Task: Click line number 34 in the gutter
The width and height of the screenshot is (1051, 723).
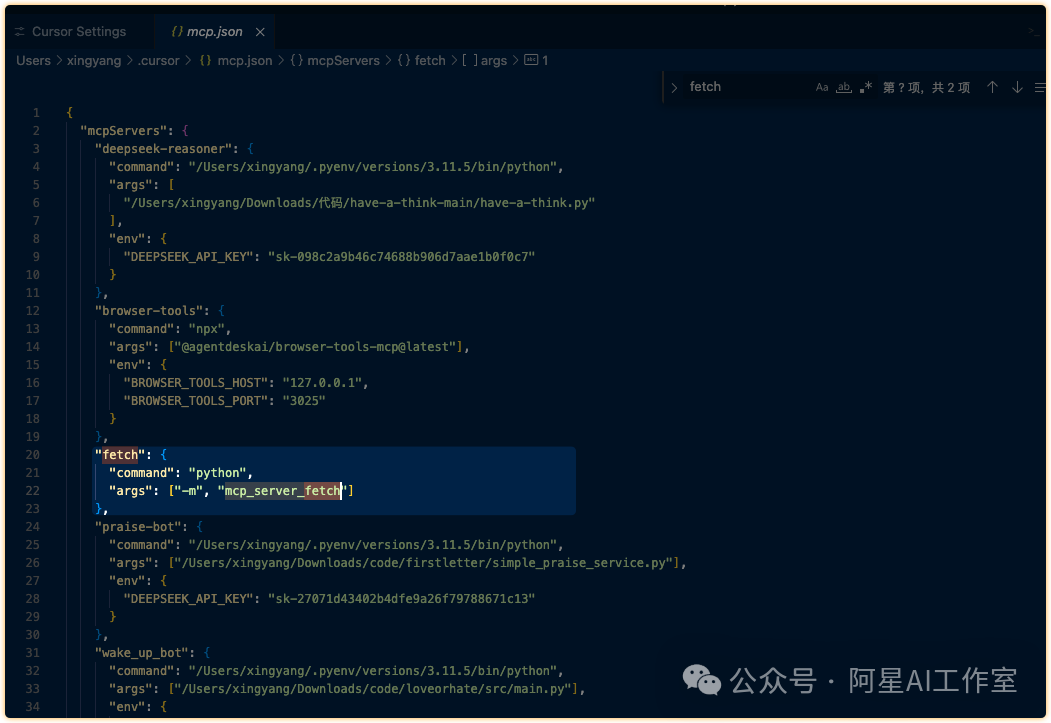Action: click(33, 707)
